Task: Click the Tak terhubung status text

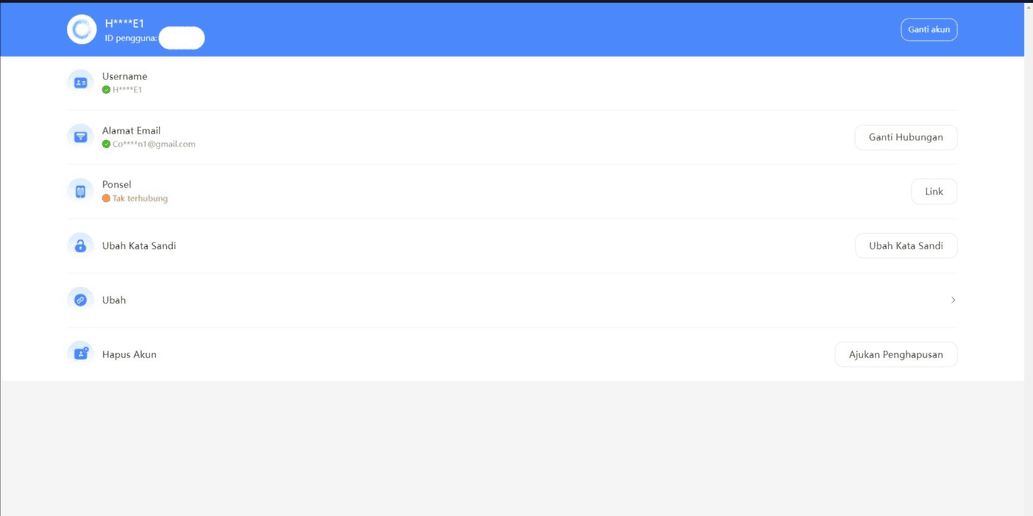Action: [x=140, y=198]
